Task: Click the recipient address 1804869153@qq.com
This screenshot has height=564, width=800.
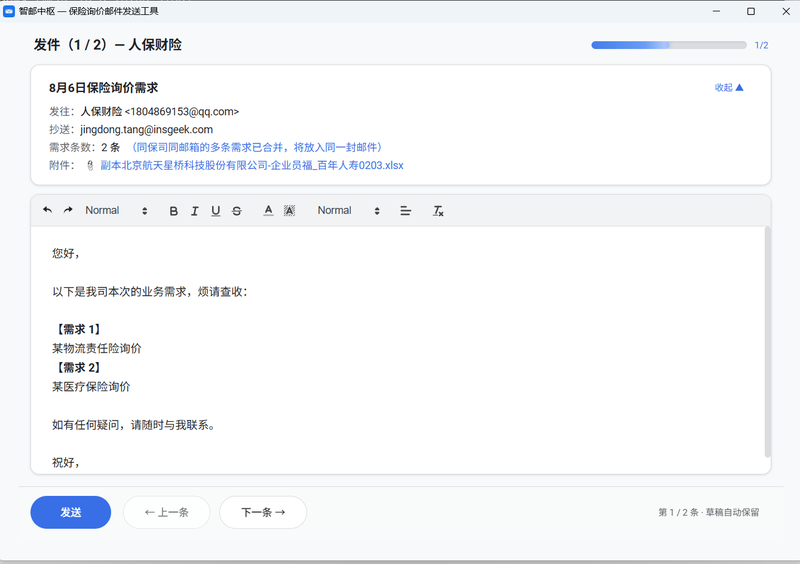Action: 182,112
